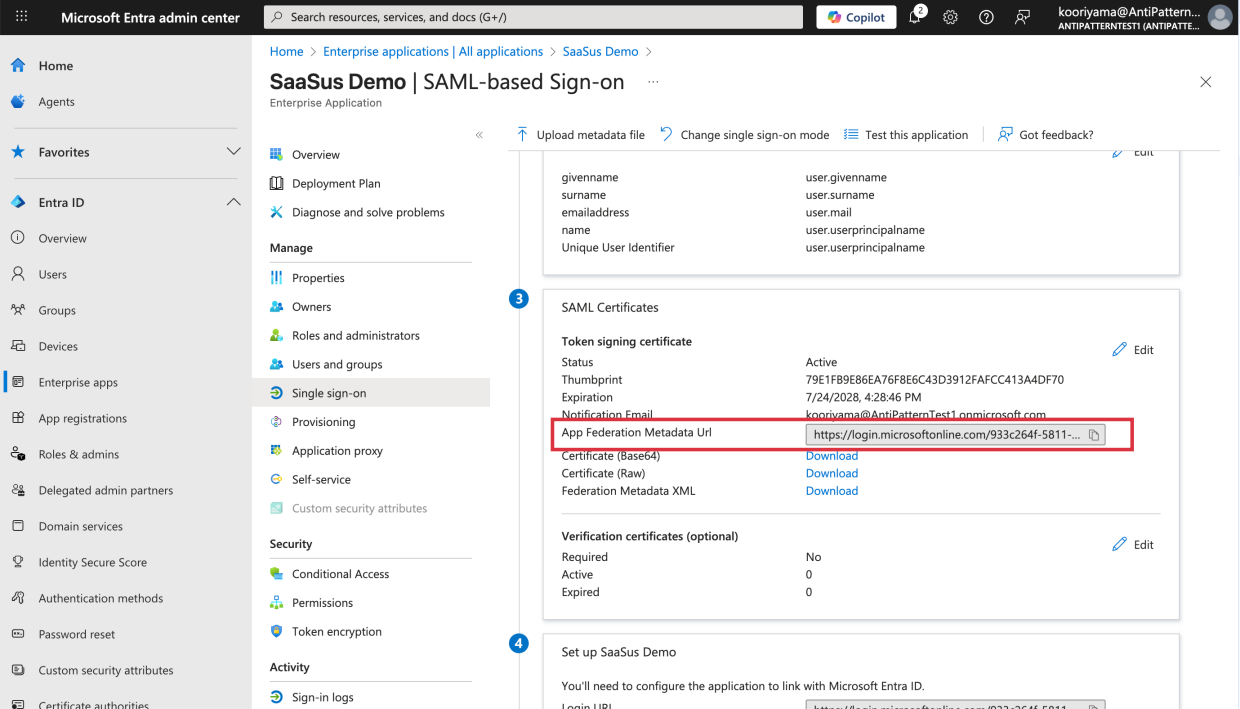Select Single sign-on in resource menu
Viewport: 1240px width, 709px height.
point(371,393)
